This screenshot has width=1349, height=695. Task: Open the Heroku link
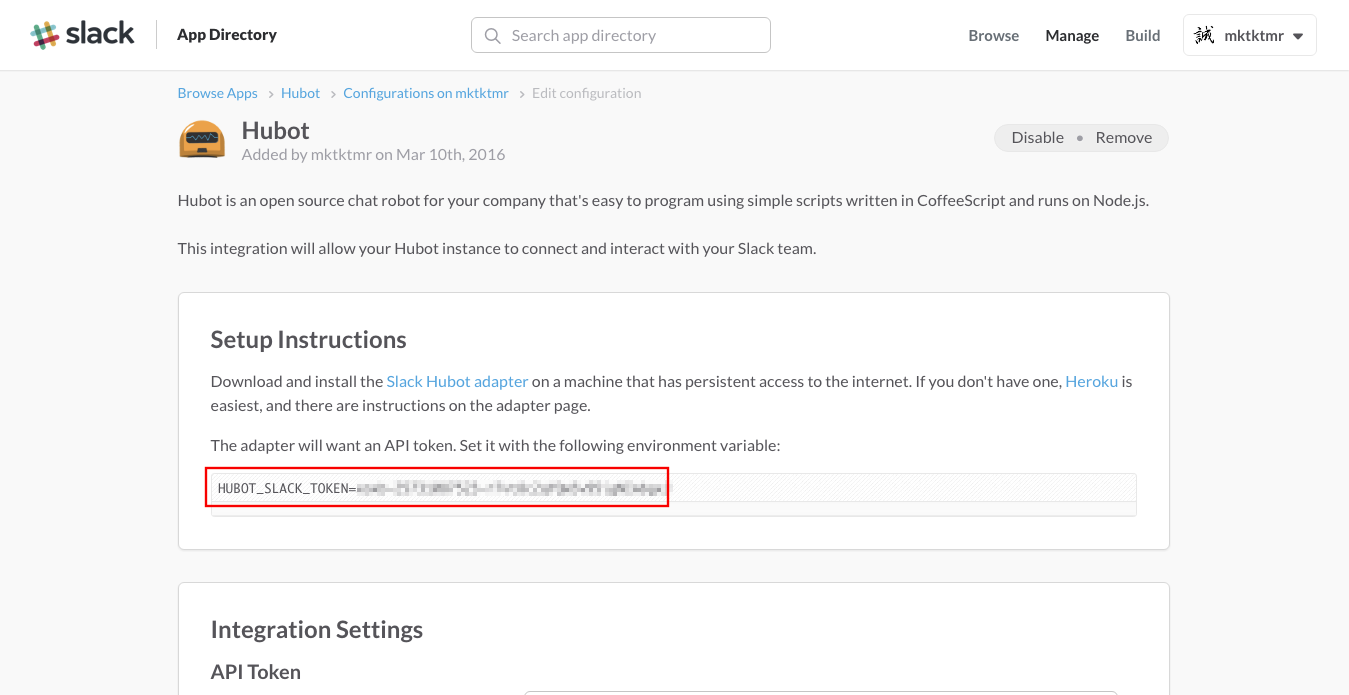pyautogui.click(x=1092, y=381)
